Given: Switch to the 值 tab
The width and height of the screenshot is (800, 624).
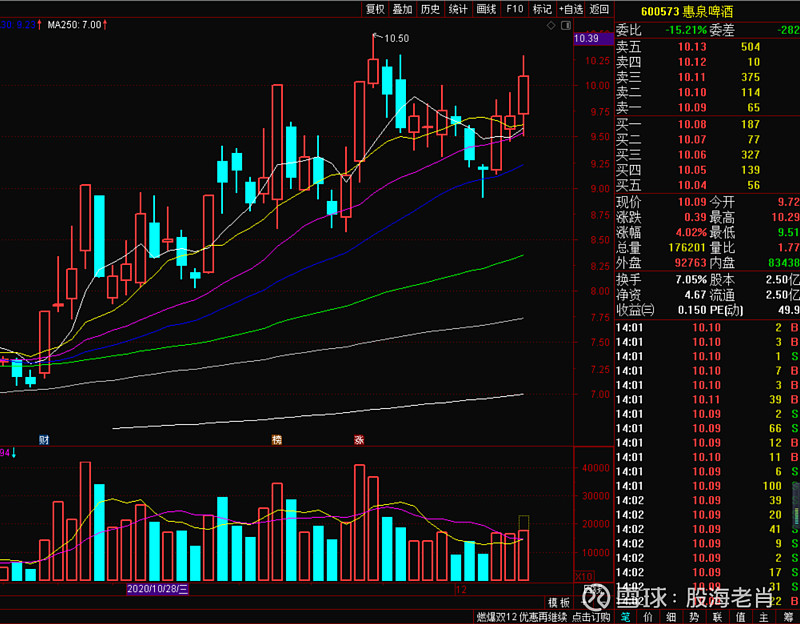Looking at the screenshot, I should [740, 617].
